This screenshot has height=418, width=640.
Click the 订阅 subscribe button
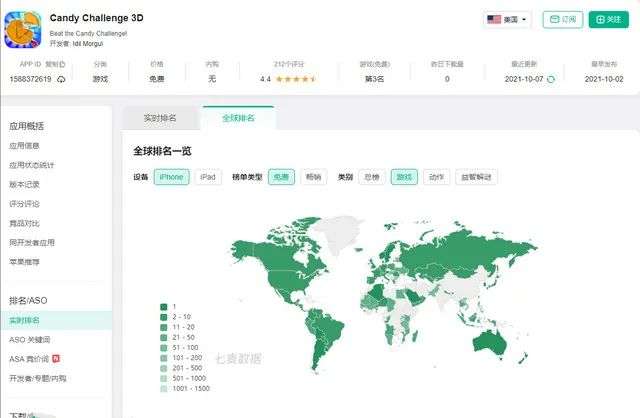point(563,19)
